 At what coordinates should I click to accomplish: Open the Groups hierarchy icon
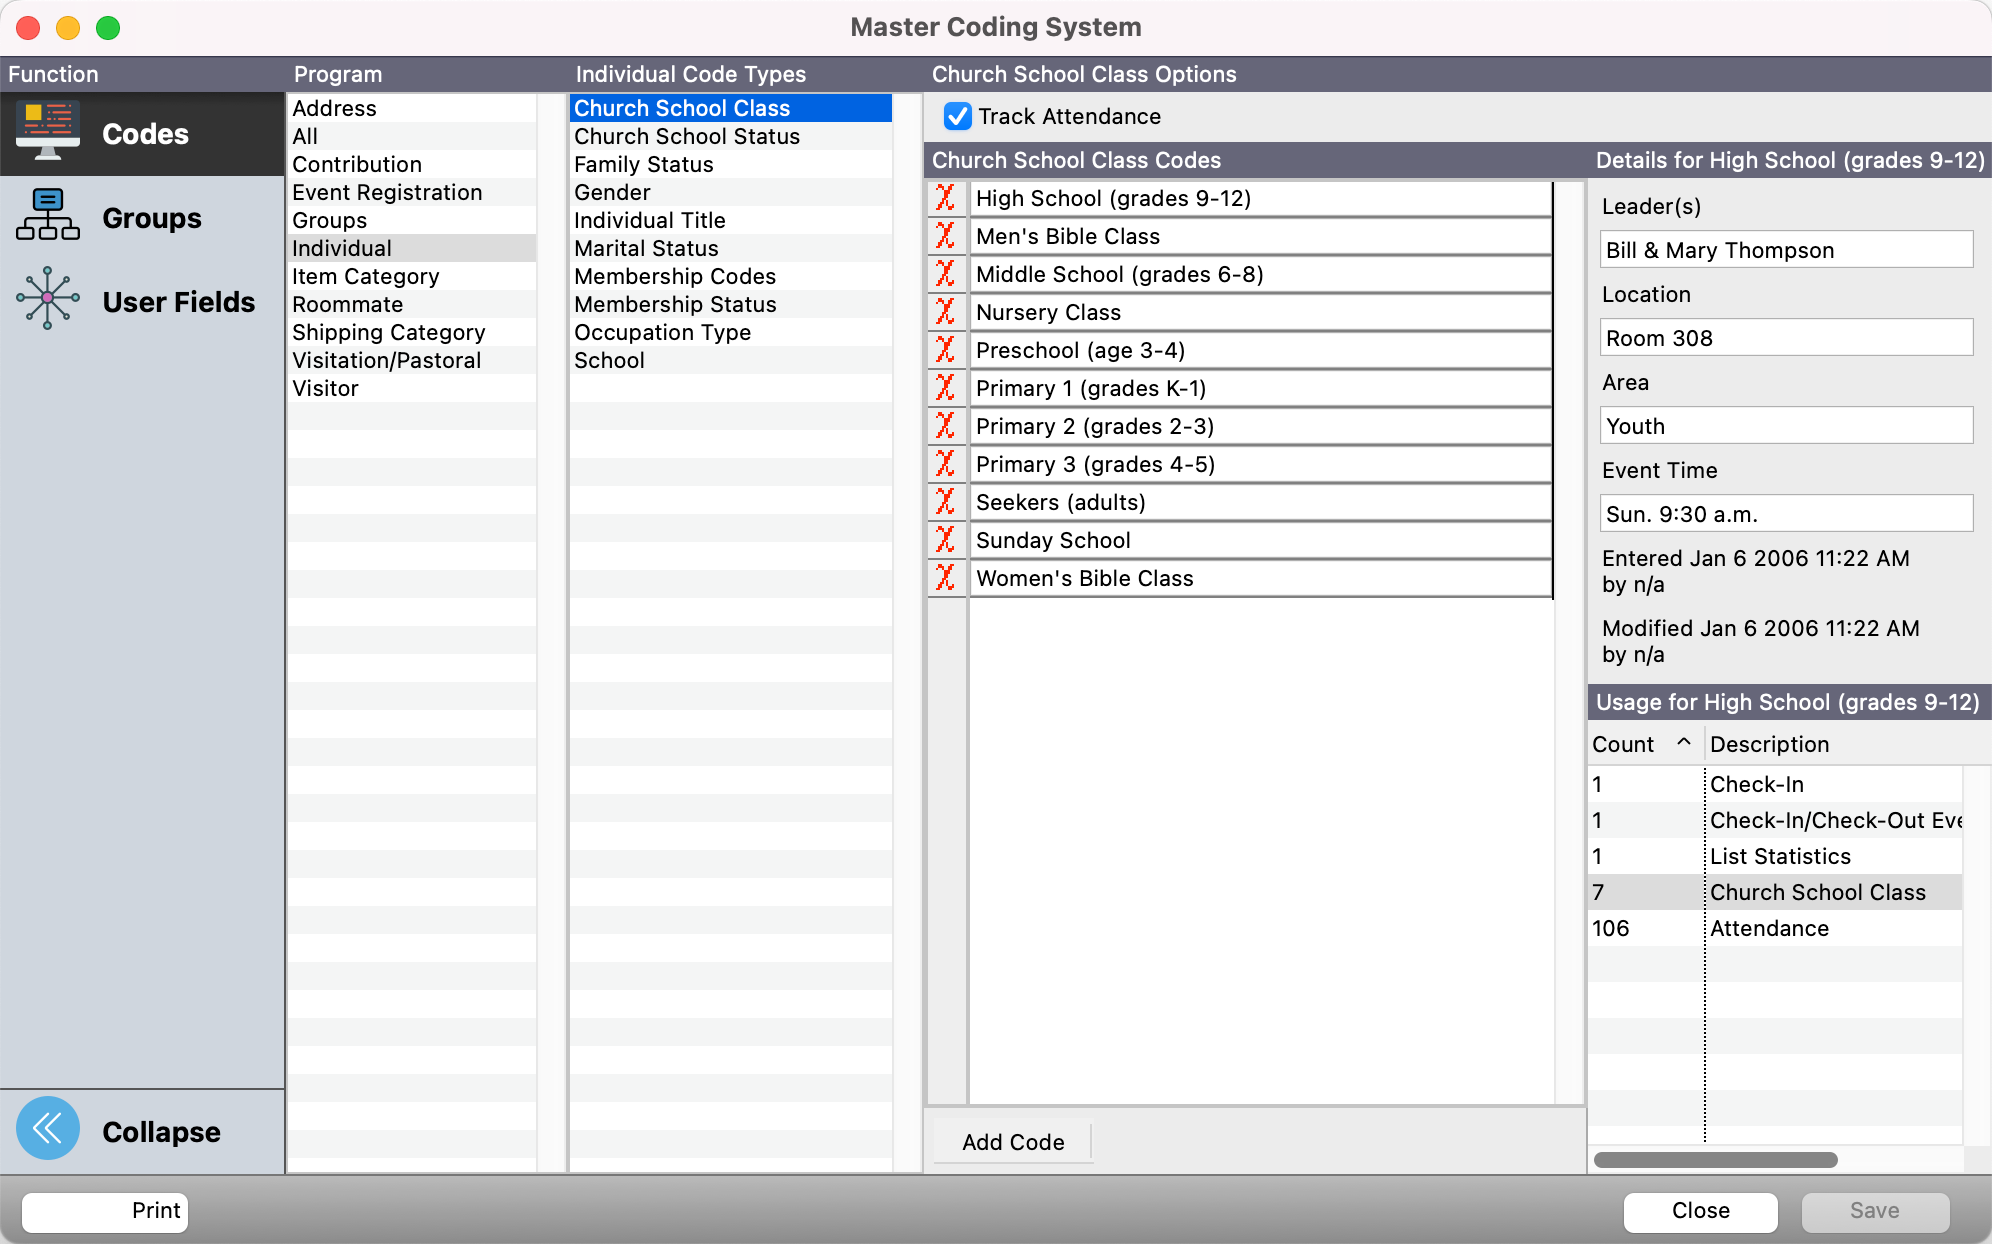(48, 216)
